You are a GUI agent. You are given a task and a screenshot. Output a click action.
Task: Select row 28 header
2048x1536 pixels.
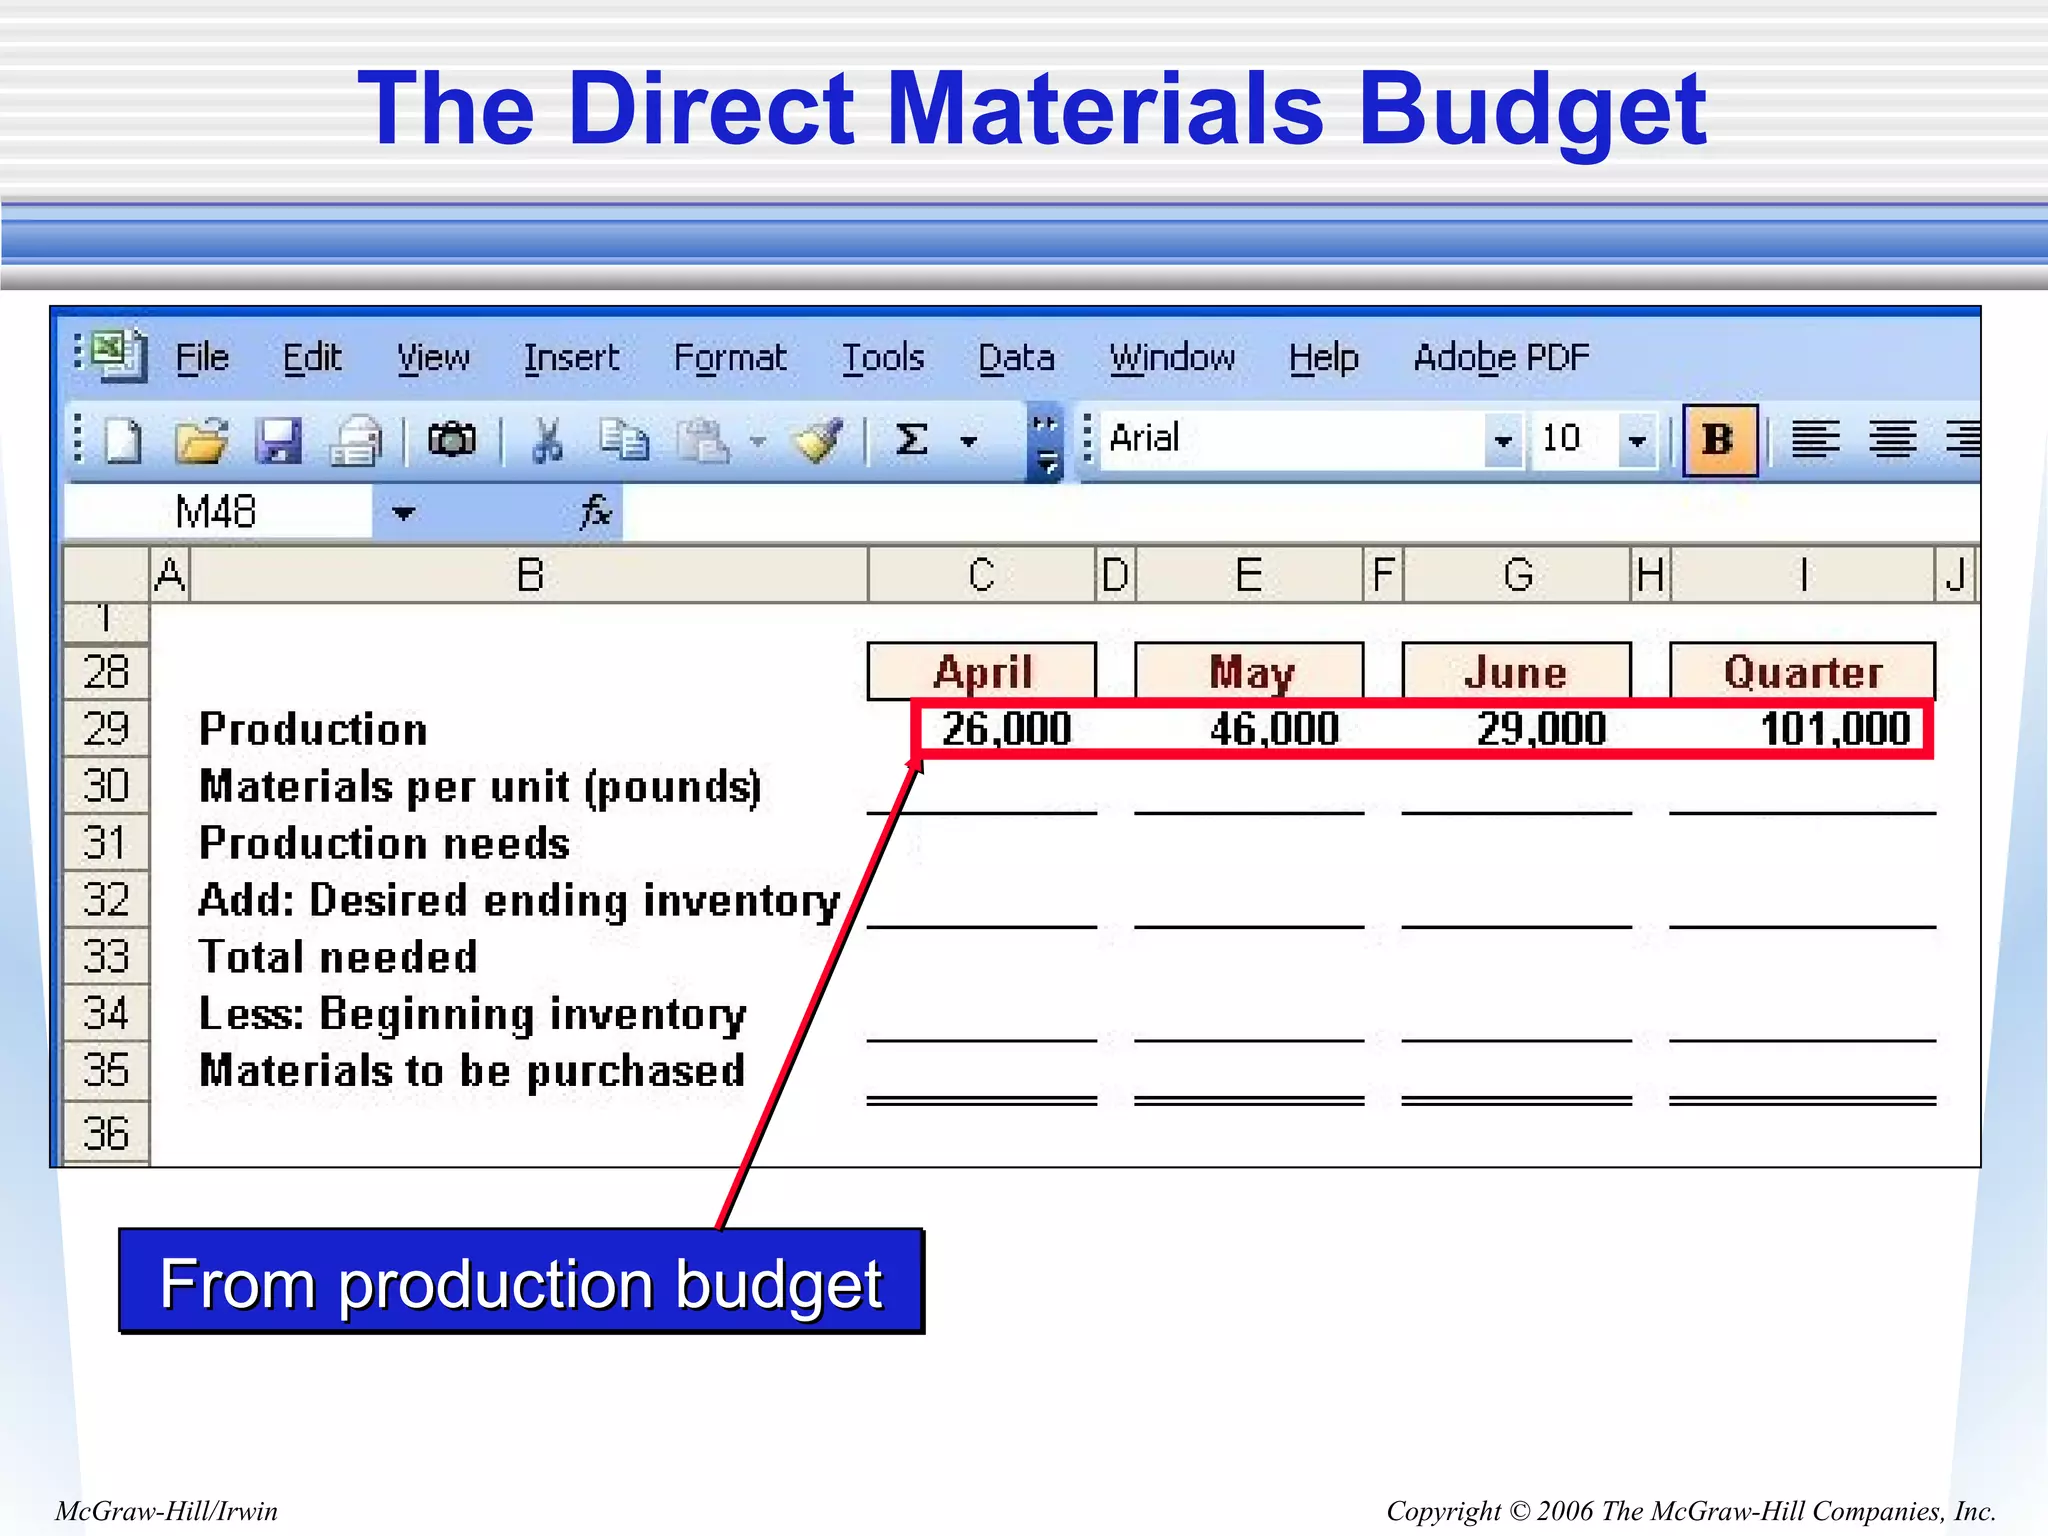tap(106, 671)
